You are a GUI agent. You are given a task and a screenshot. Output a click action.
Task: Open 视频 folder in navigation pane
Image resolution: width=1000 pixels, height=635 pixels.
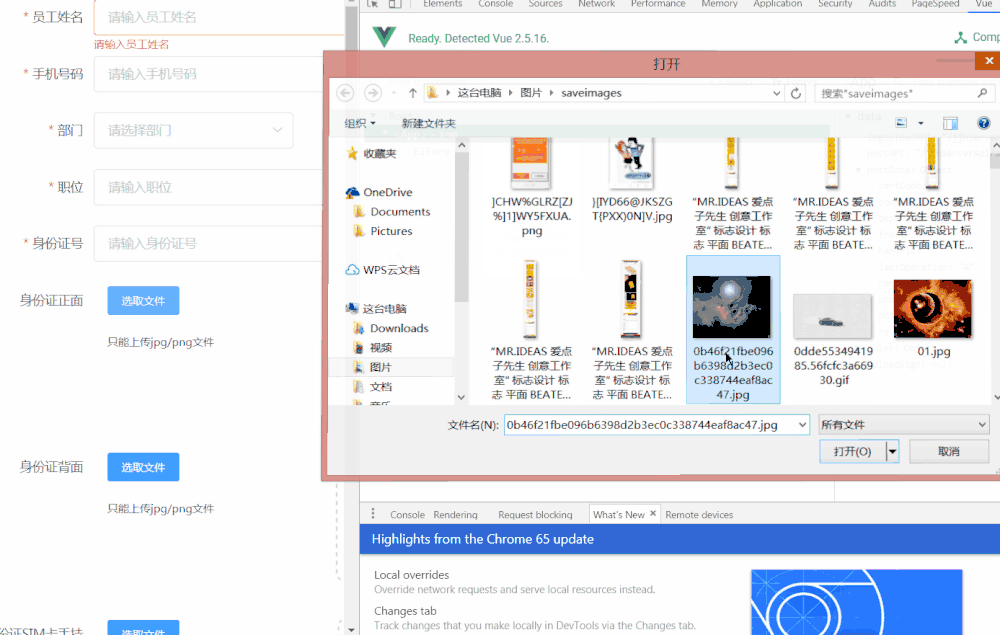point(373,347)
